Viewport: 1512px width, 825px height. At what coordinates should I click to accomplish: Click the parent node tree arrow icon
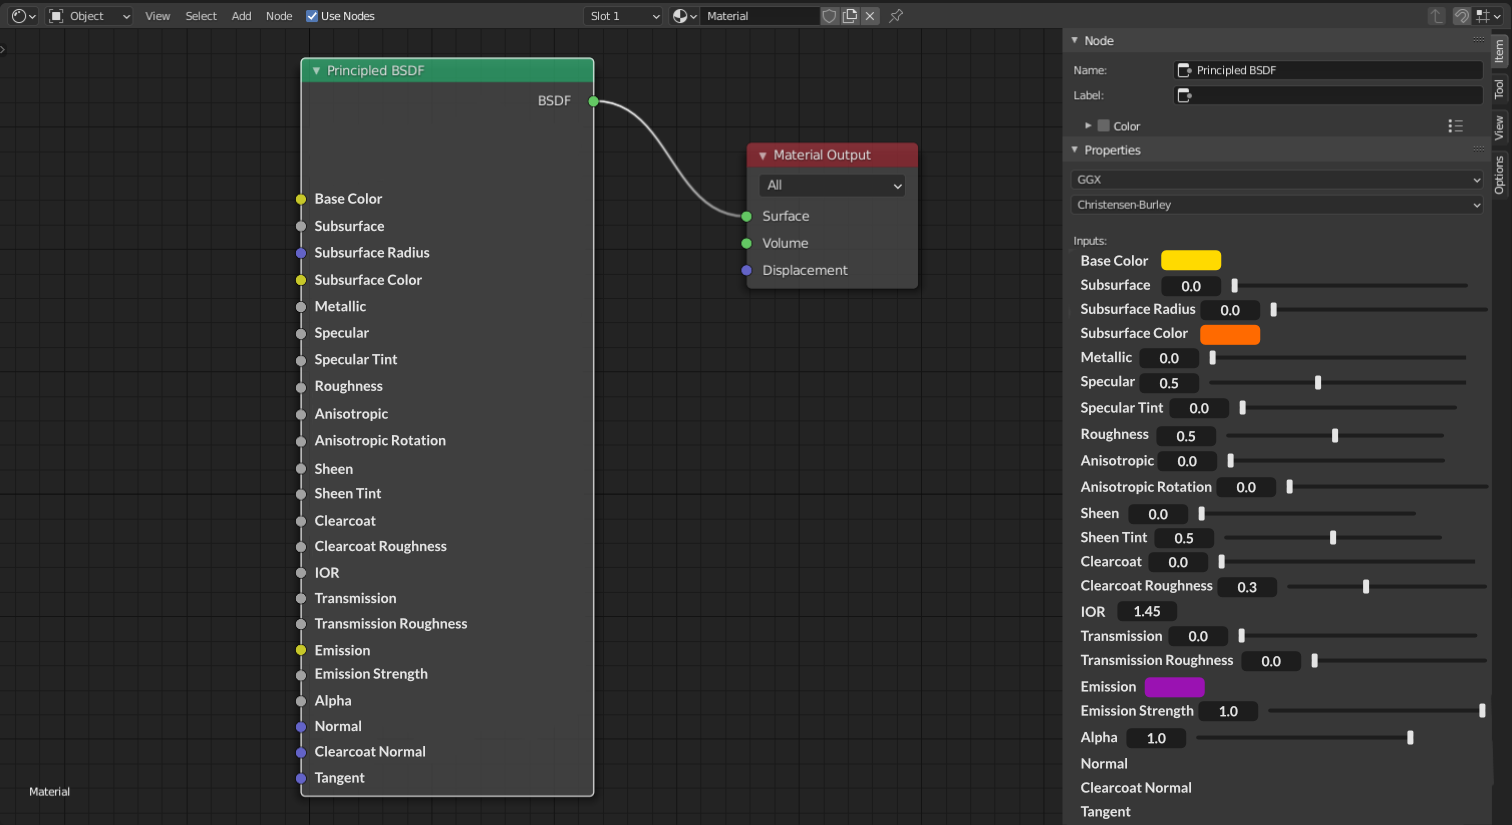pyautogui.click(x=1437, y=16)
